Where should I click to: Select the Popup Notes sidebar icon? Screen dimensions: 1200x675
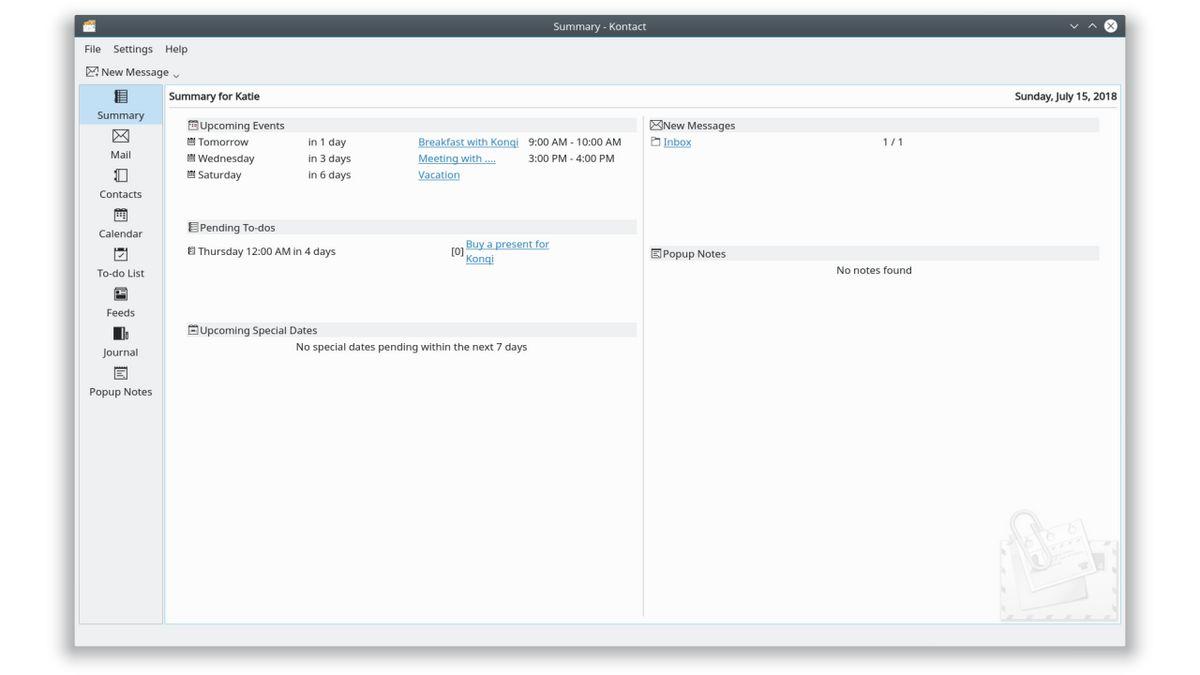[x=120, y=374]
